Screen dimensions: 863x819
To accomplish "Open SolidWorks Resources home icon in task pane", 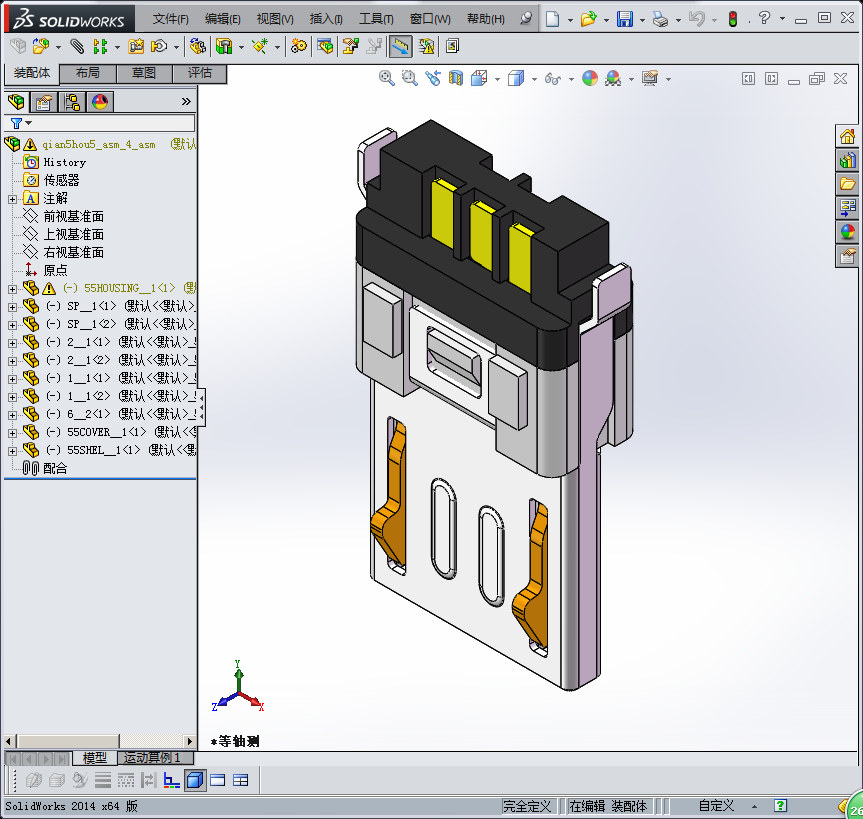I will tap(848, 136).
